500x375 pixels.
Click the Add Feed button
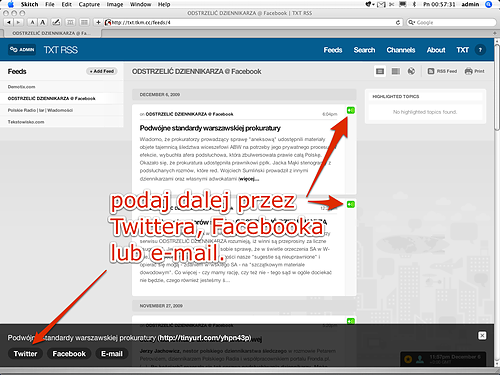[x=102, y=71]
